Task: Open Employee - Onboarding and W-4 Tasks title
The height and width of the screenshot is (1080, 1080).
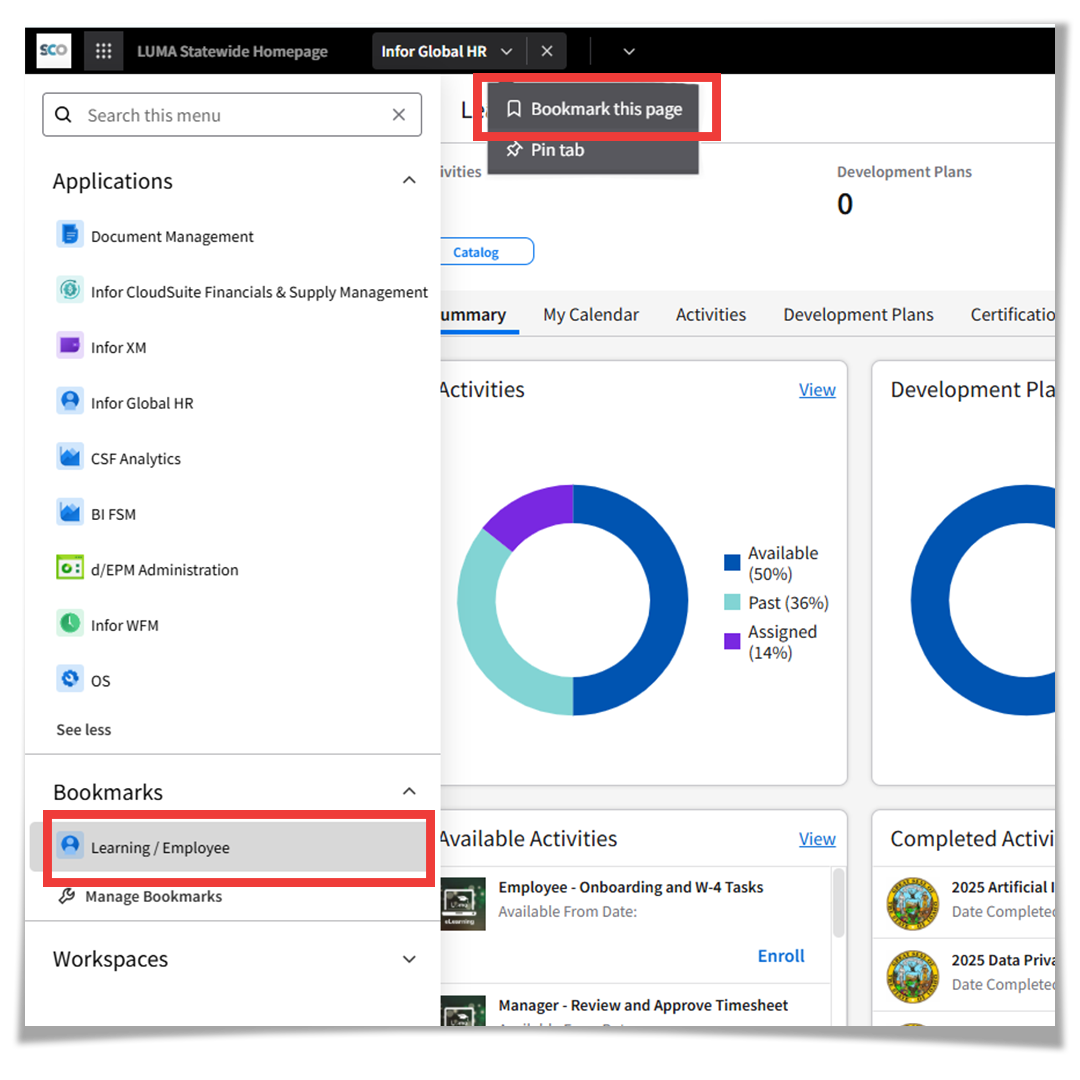Action: pos(630,887)
